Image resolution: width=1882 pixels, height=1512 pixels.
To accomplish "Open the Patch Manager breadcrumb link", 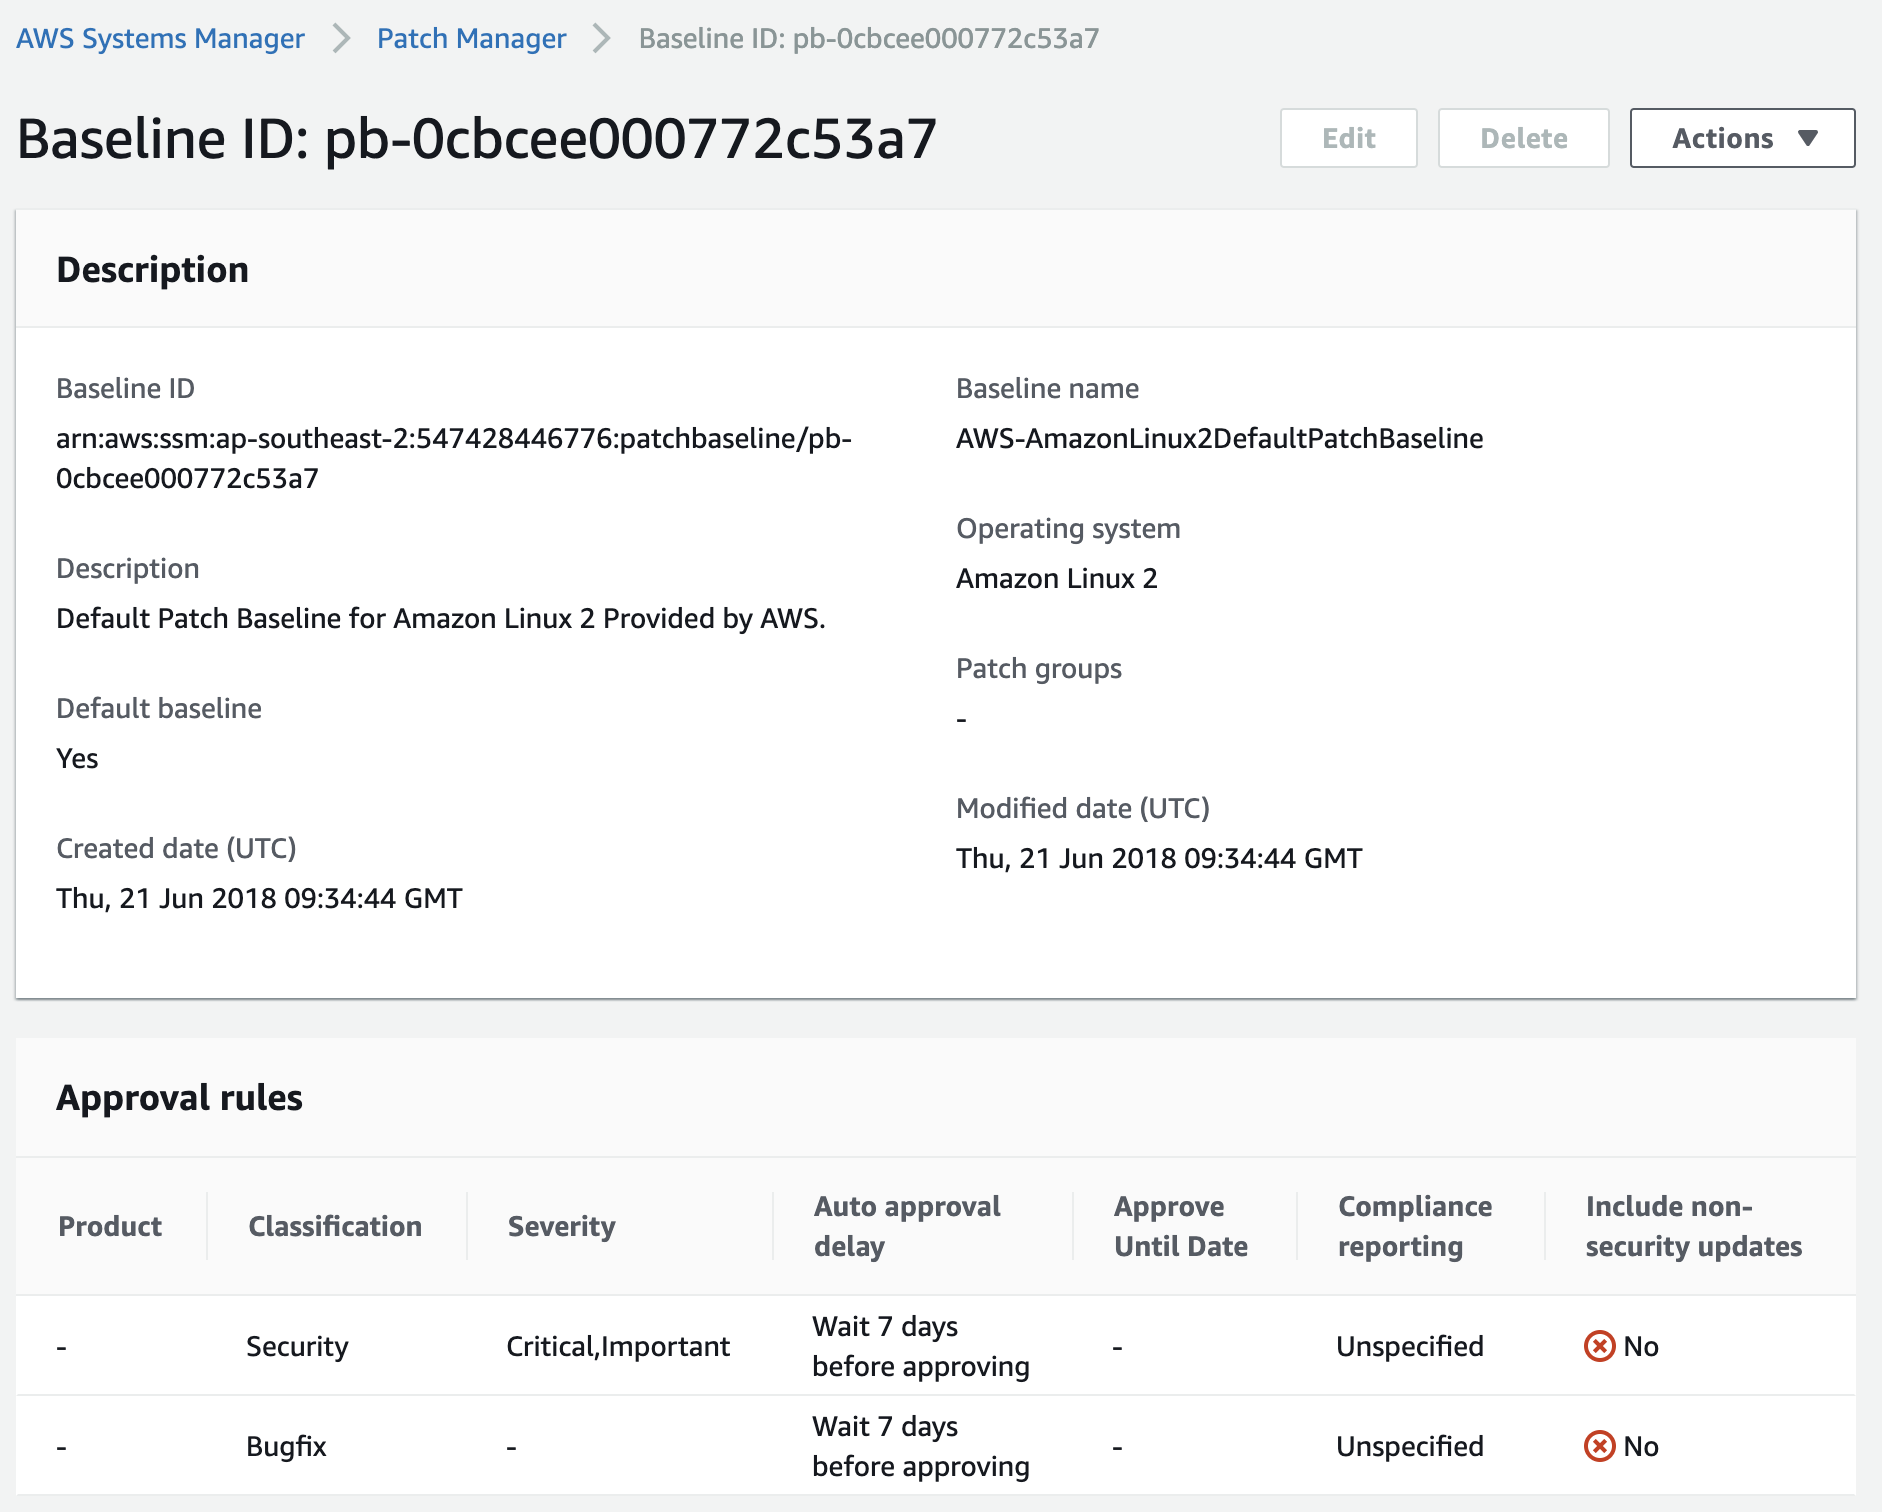I will click(471, 38).
